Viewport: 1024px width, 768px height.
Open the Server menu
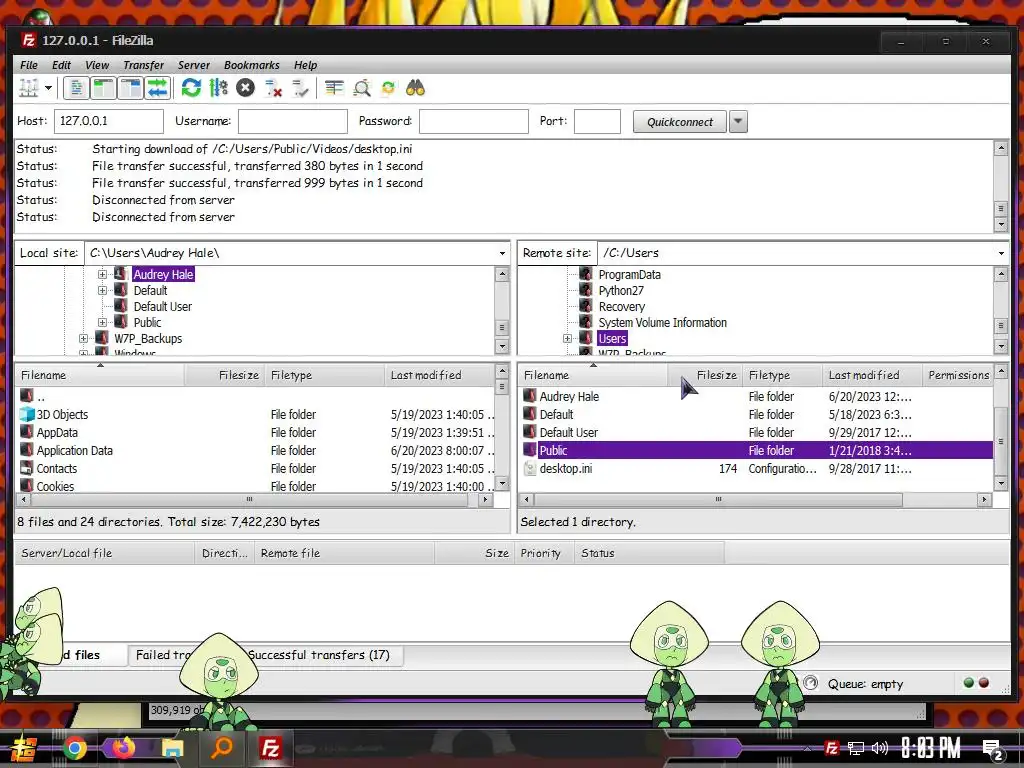(x=194, y=65)
